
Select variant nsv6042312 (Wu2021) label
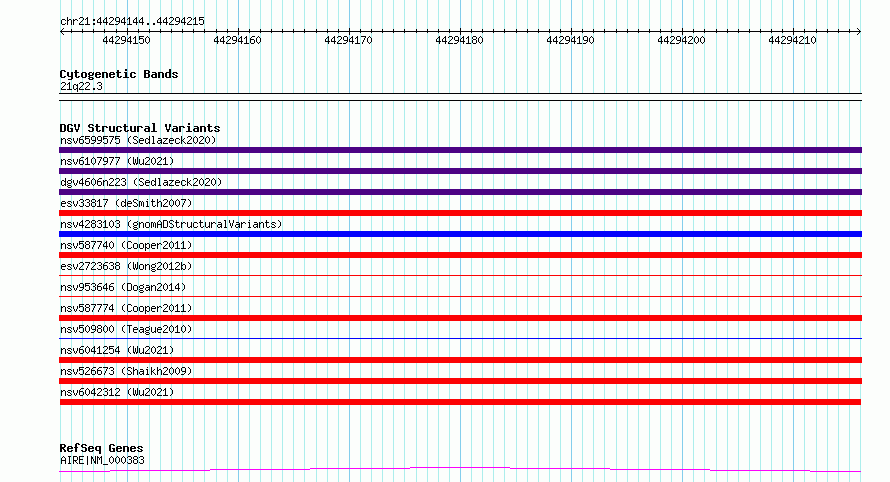click(117, 392)
